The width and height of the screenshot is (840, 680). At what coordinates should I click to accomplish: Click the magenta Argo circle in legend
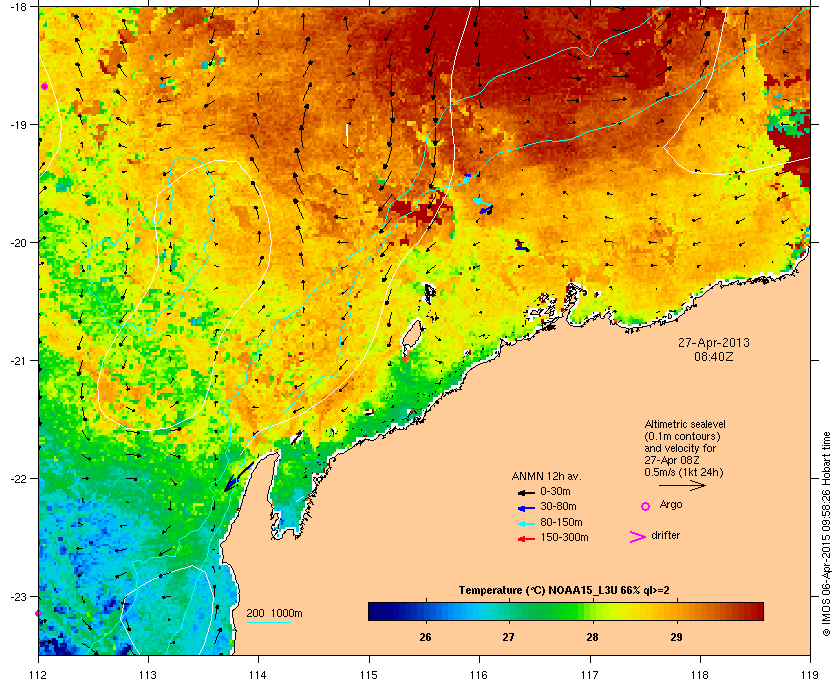(646, 506)
